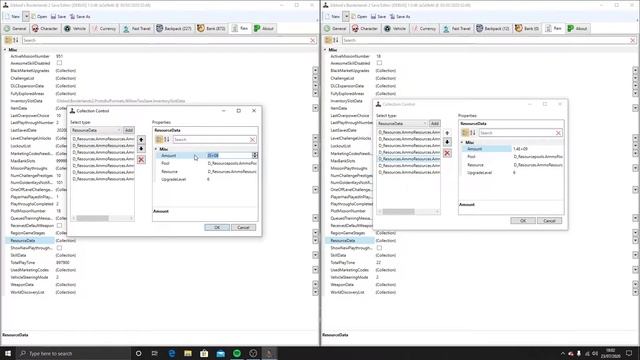Viewport: 640px width, 360px height.
Task: Toggle AwesomeSkillDisabled checkbox in the right window
Action: click(379, 63)
